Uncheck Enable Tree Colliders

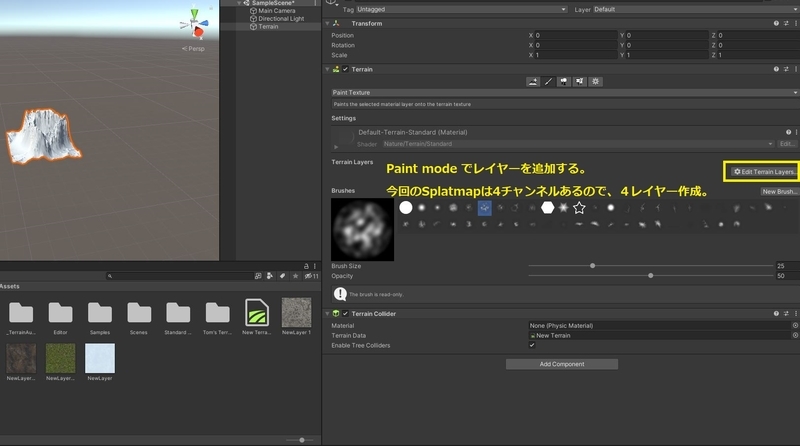(x=532, y=345)
